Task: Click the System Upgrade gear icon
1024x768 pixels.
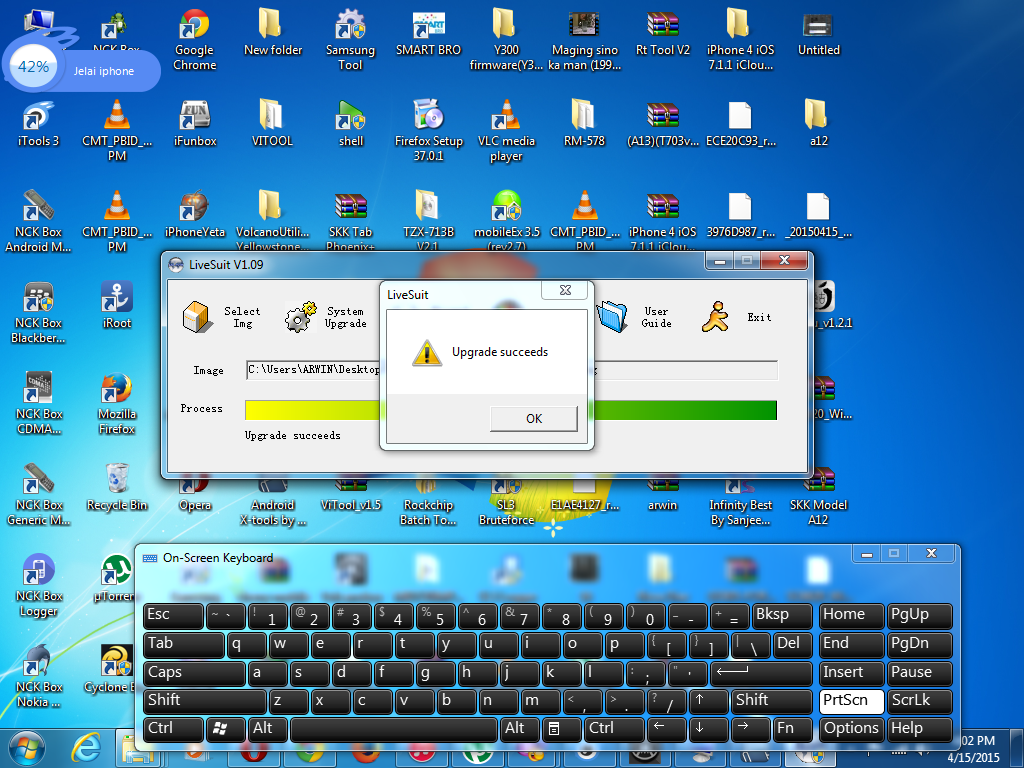Action: point(301,316)
